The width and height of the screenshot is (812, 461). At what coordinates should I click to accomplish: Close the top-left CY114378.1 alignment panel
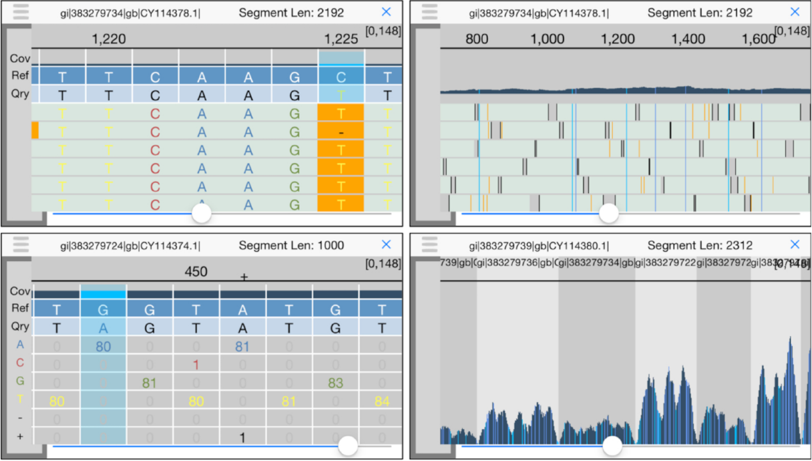click(x=386, y=12)
